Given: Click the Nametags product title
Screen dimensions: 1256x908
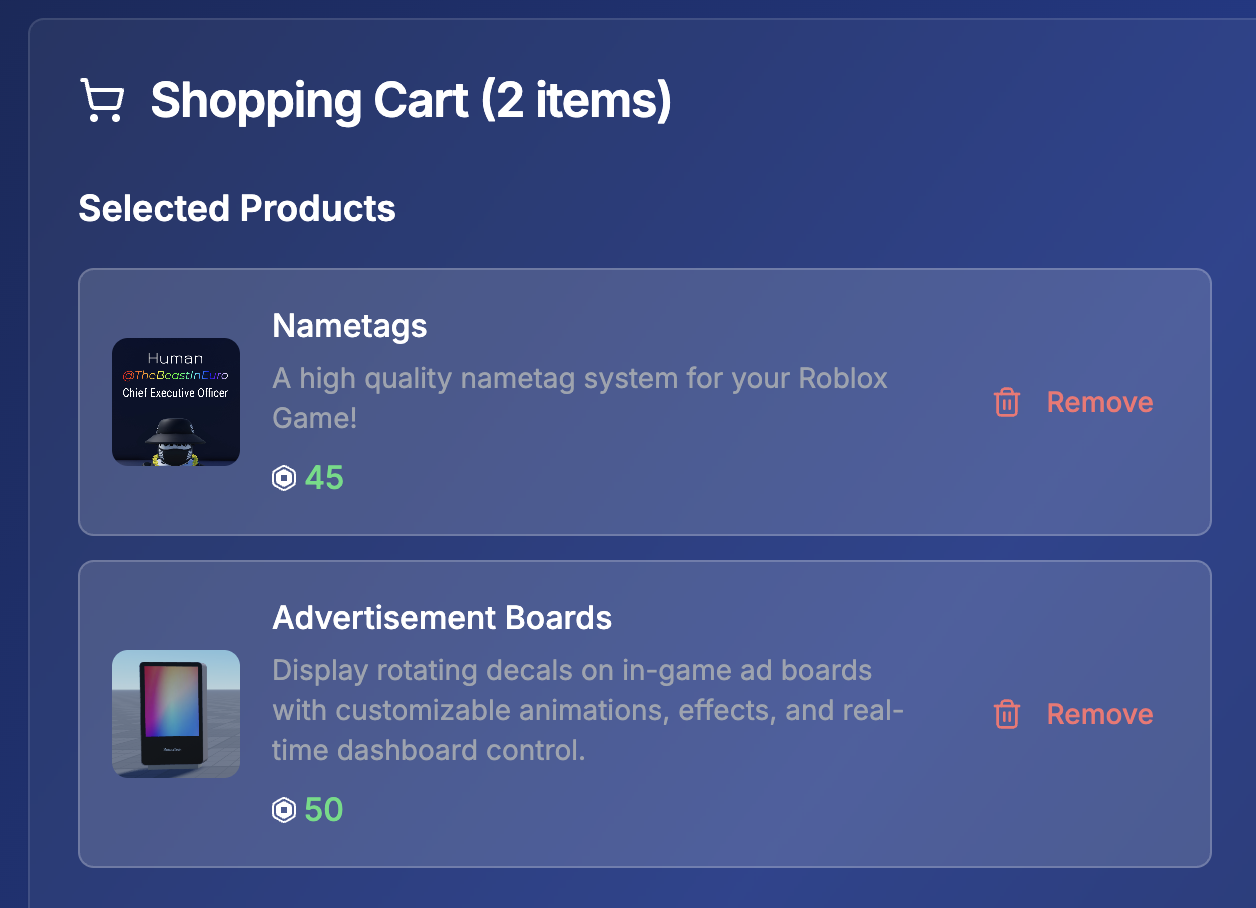Looking at the screenshot, I should (350, 325).
